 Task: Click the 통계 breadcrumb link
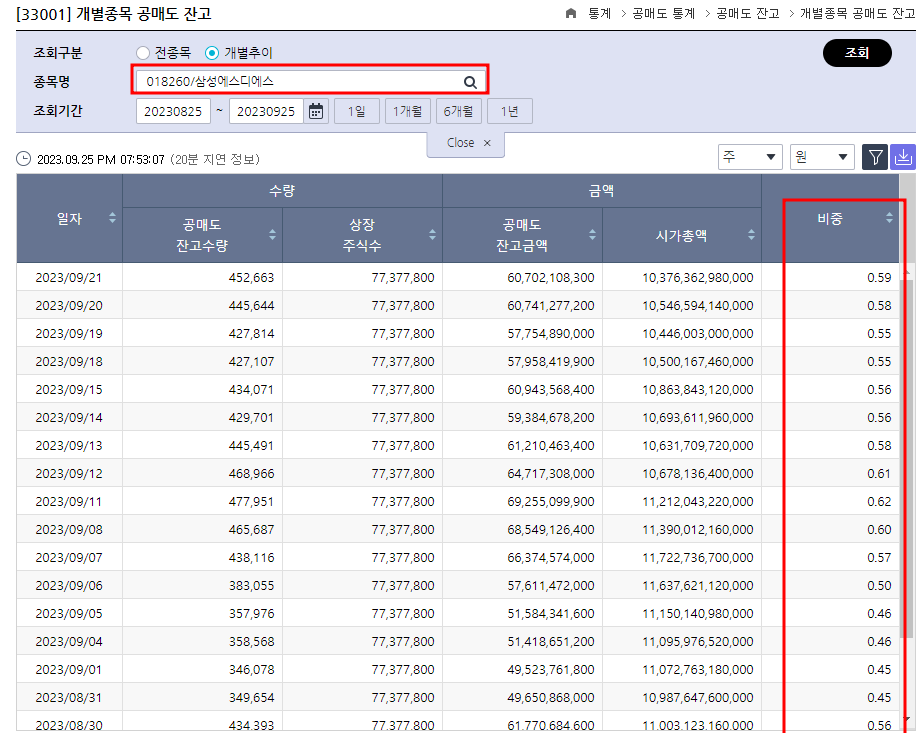(600, 13)
